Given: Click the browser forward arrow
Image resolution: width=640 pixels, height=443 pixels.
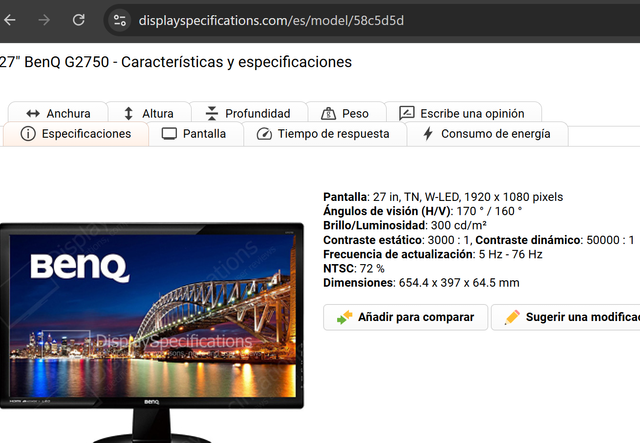Looking at the screenshot, I should click(x=44, y=20).
